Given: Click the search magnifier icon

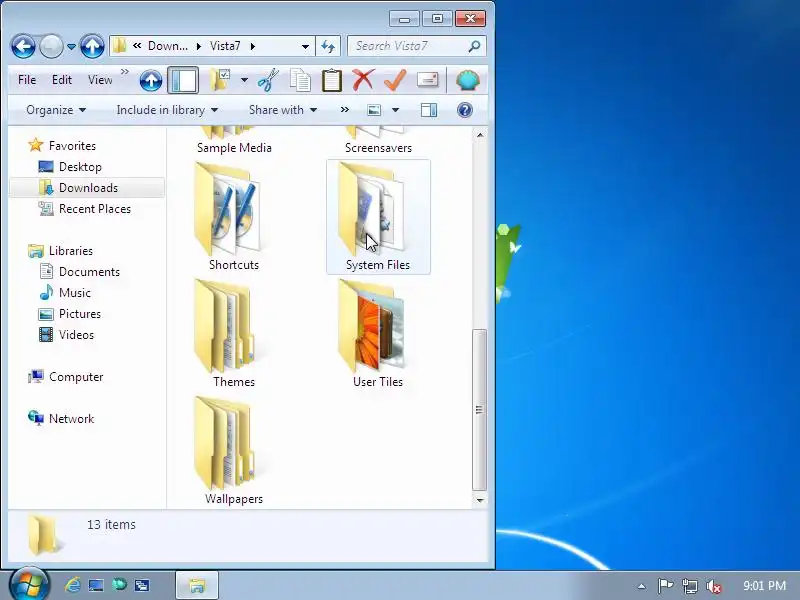Looking at the screenshot, I should (474, 46).
